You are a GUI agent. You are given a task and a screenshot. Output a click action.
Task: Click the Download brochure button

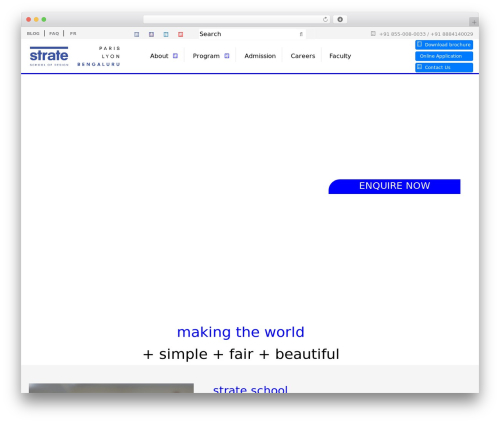pos(444,45)
